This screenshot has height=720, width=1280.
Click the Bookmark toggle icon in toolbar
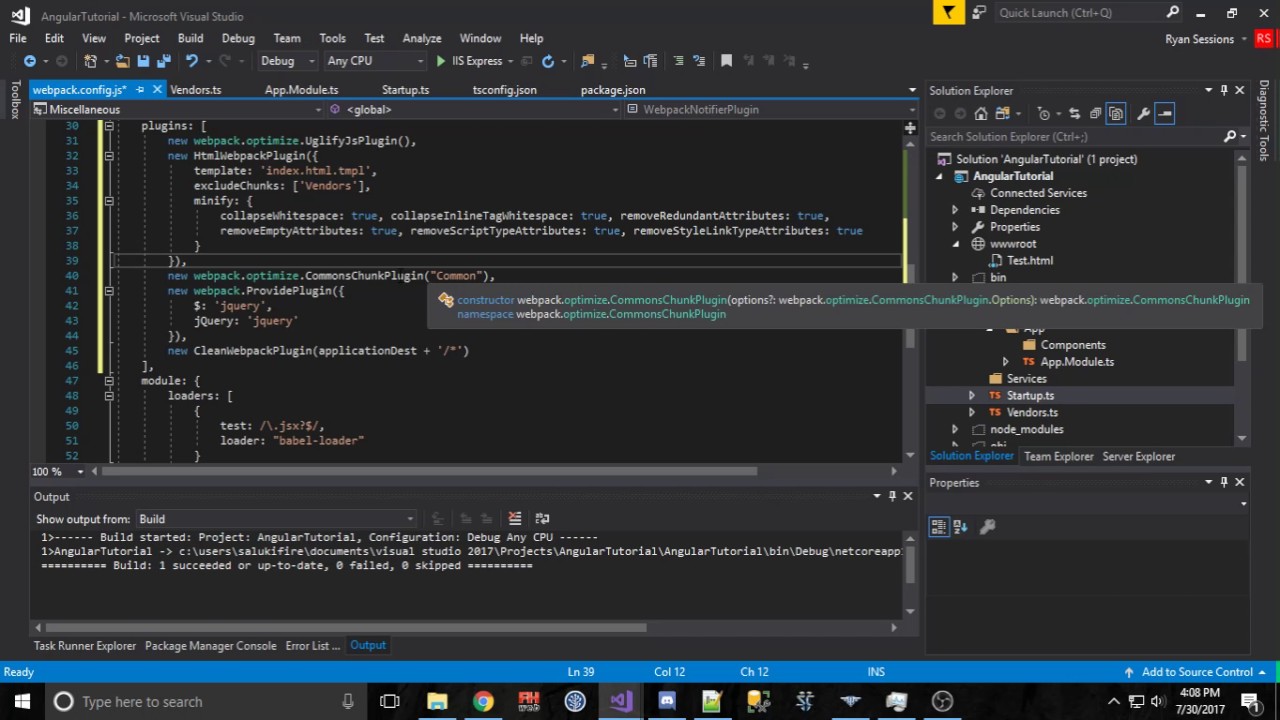tap(727, 61)
